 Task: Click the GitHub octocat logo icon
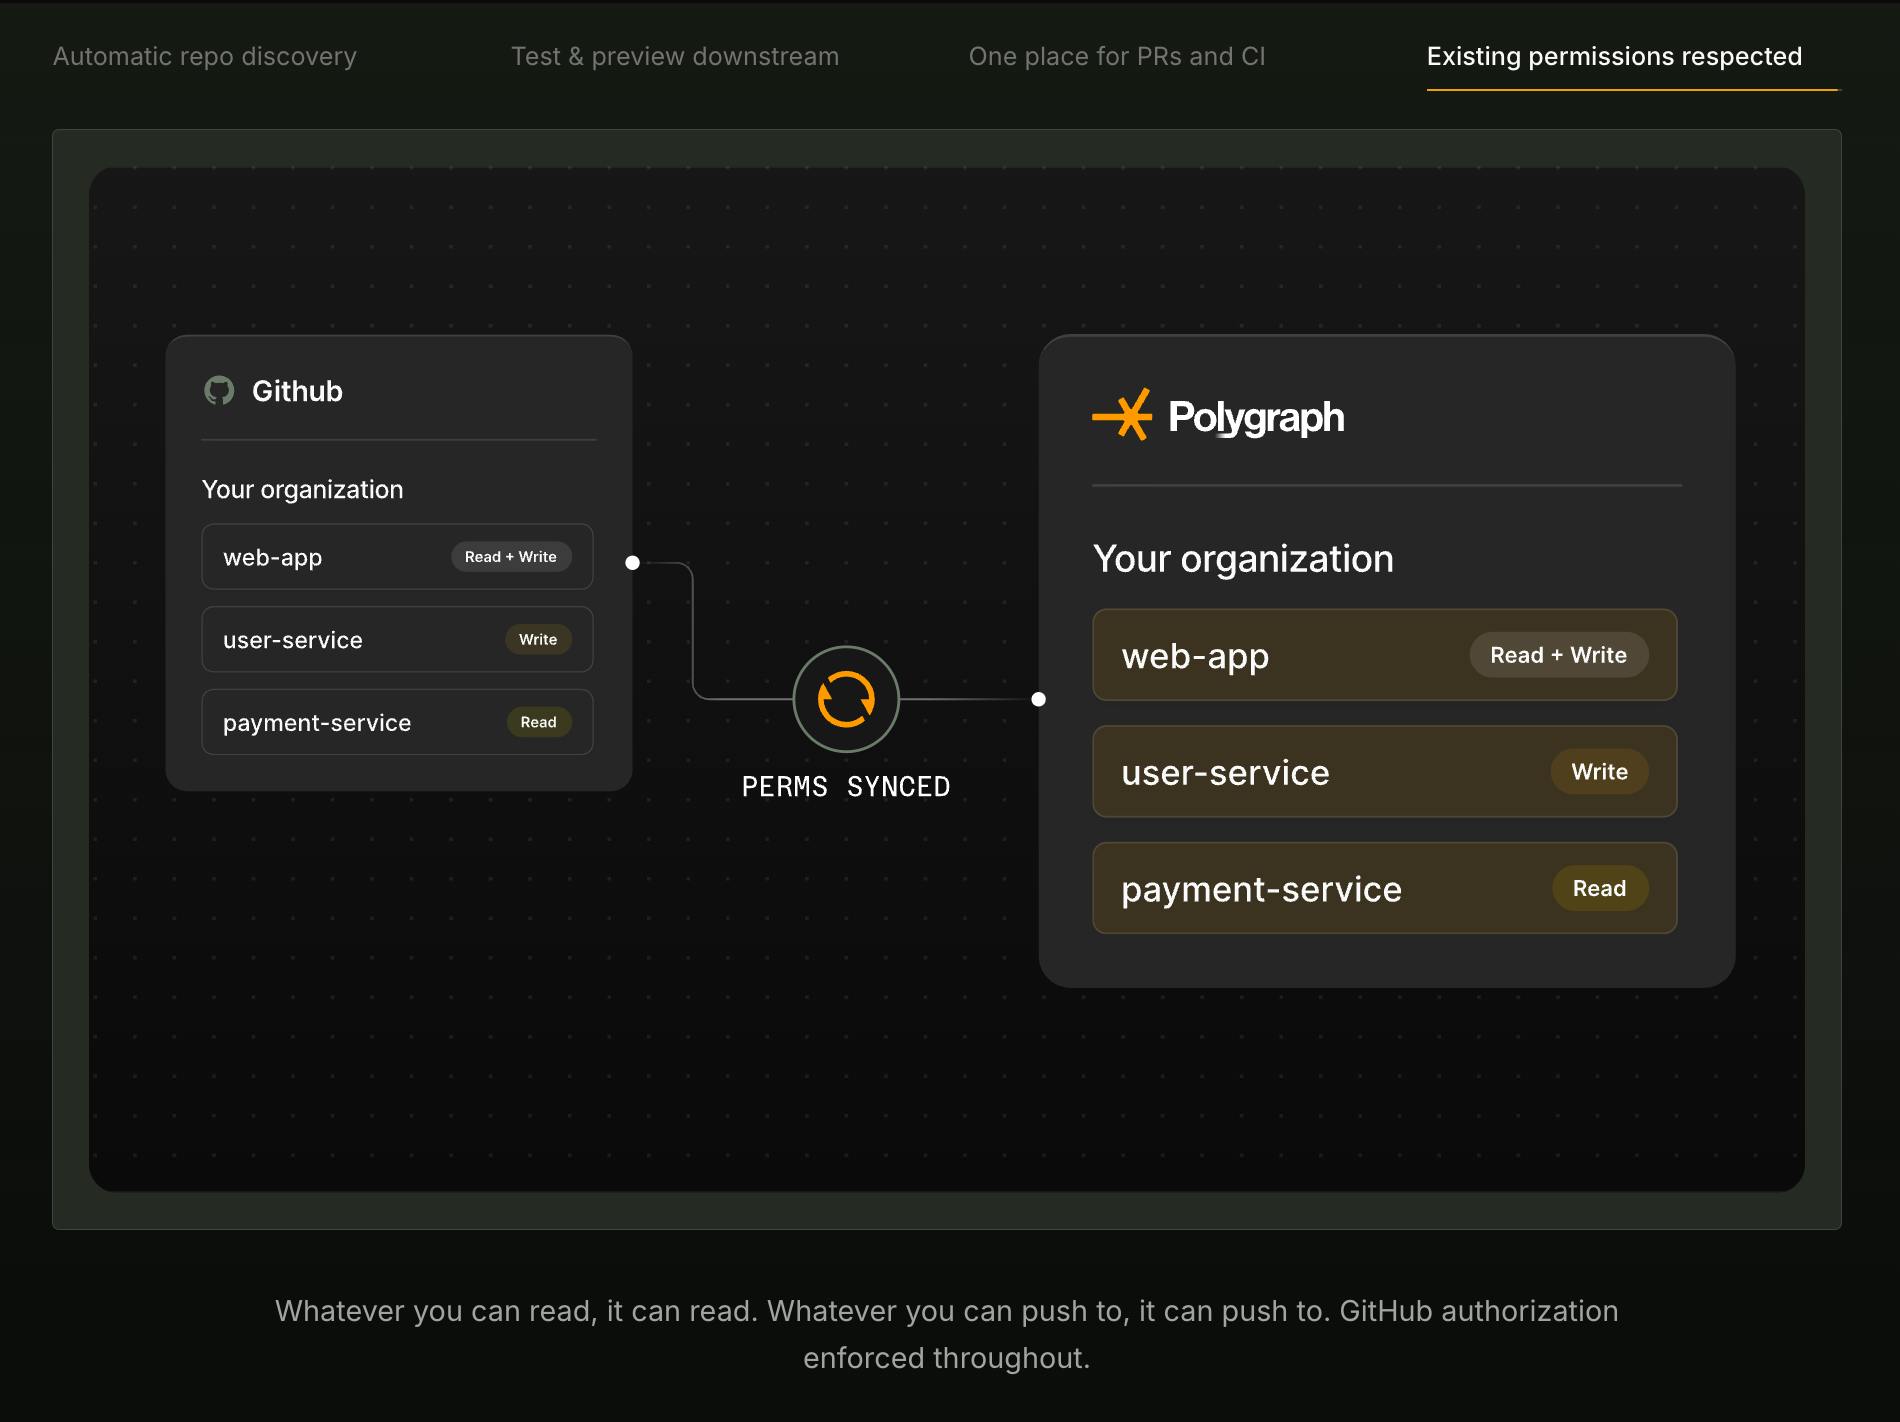click(219, 390)
